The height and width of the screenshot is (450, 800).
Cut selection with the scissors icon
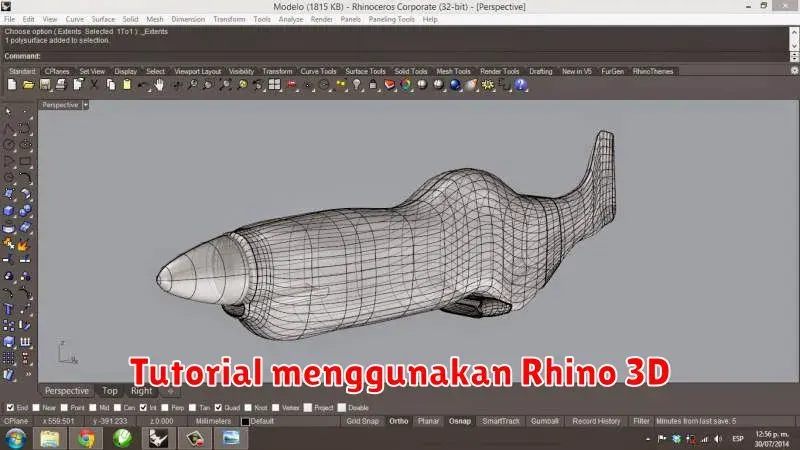tap(94, 85)
